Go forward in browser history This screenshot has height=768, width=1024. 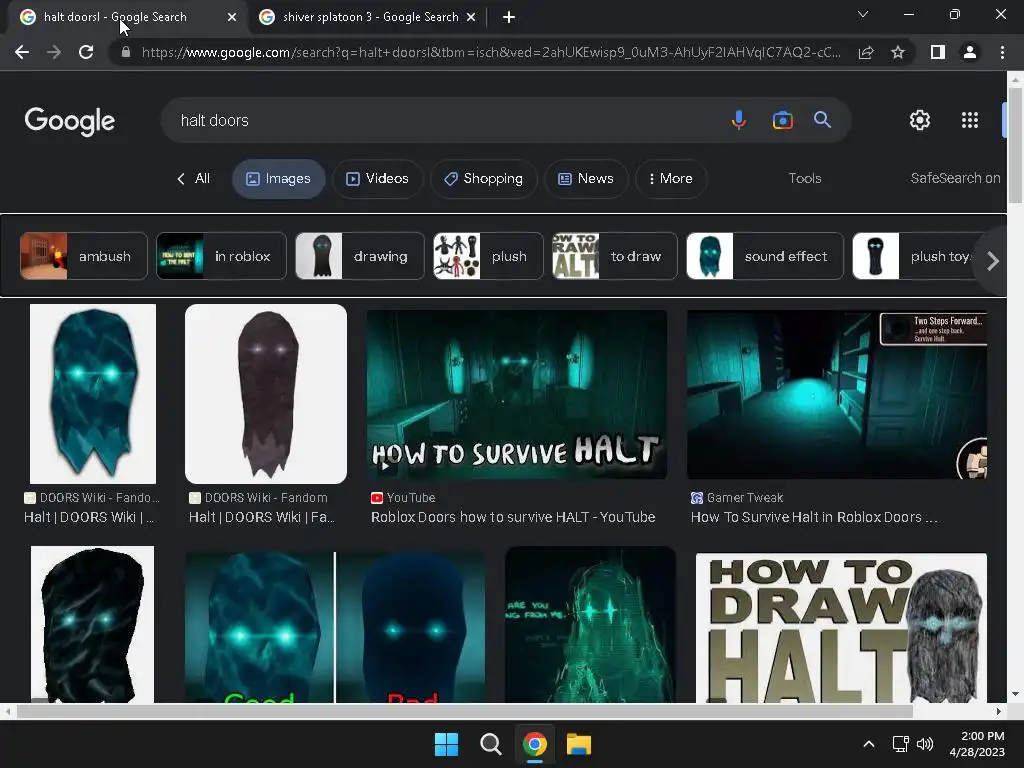coord(54,52)
